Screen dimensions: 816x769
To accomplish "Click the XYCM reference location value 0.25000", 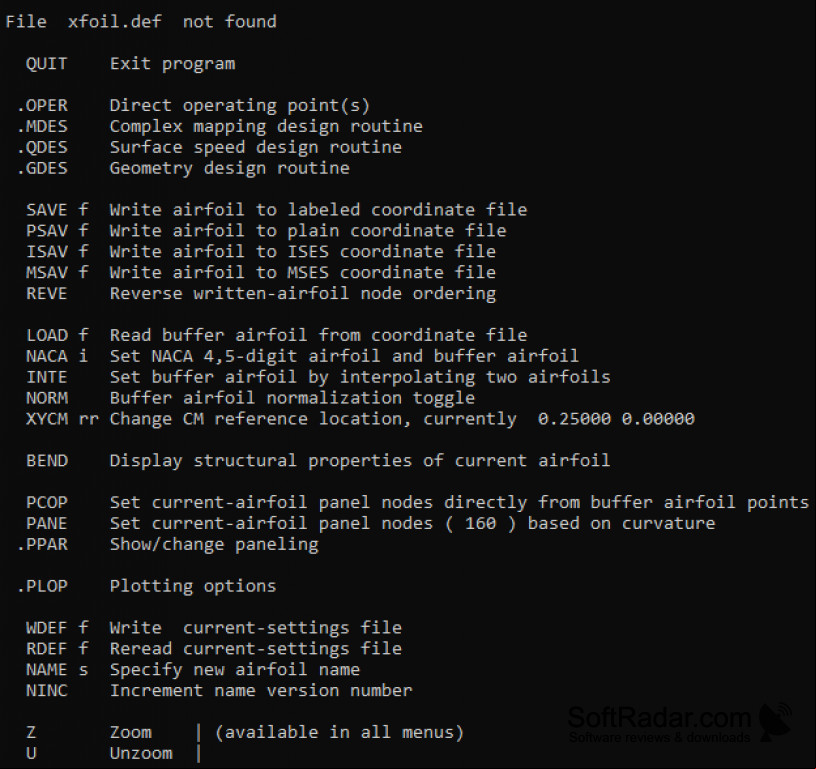I will coord(574,419).
